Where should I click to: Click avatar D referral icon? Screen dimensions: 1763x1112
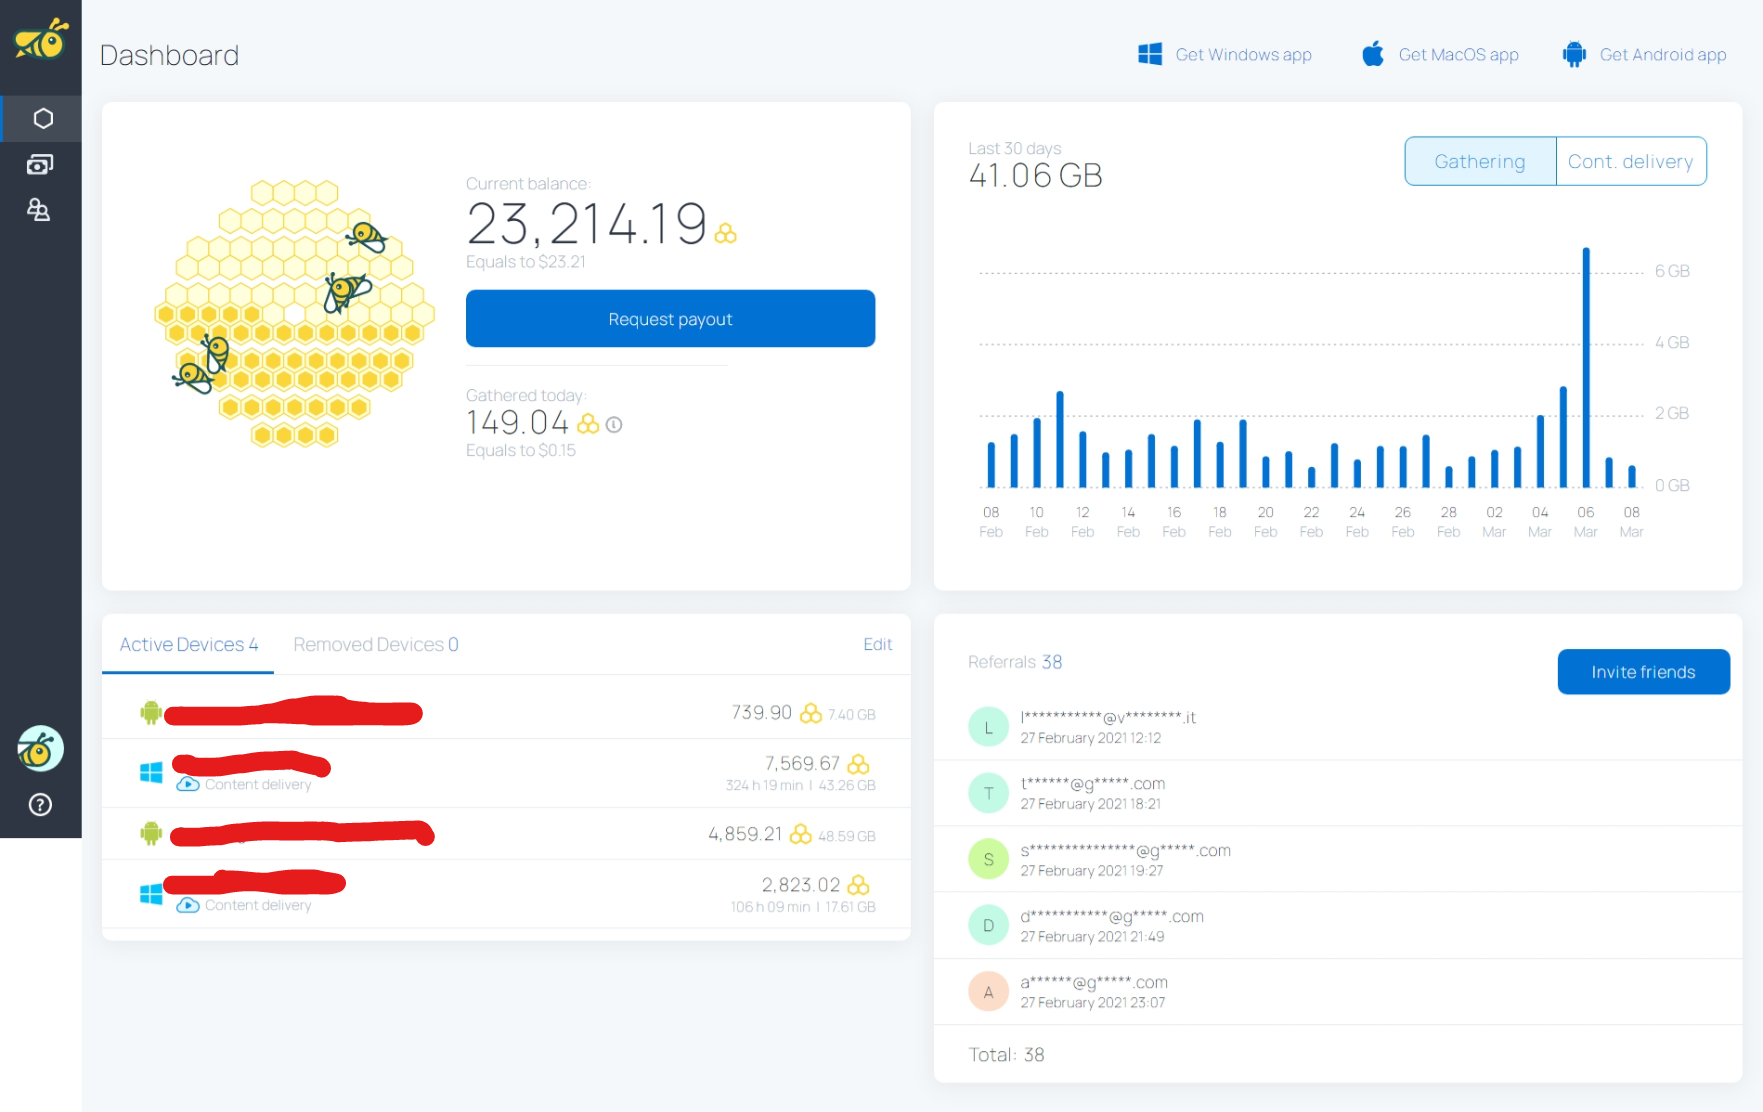(988, 925)
